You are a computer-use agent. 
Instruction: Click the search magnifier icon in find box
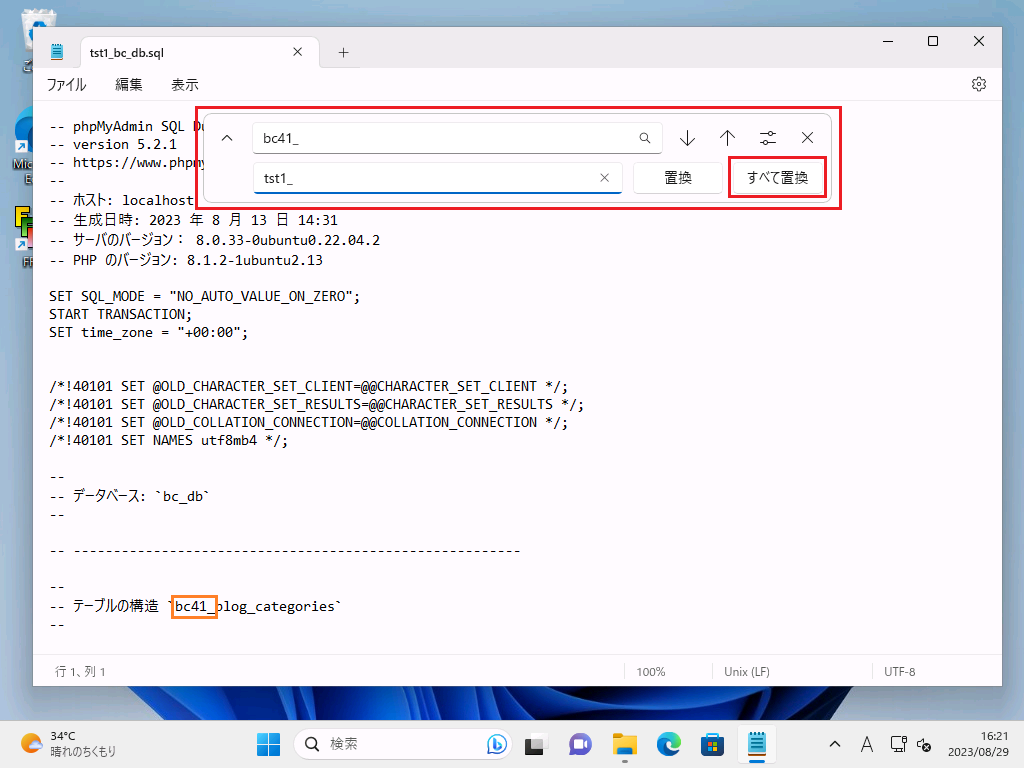coord(645,138)
